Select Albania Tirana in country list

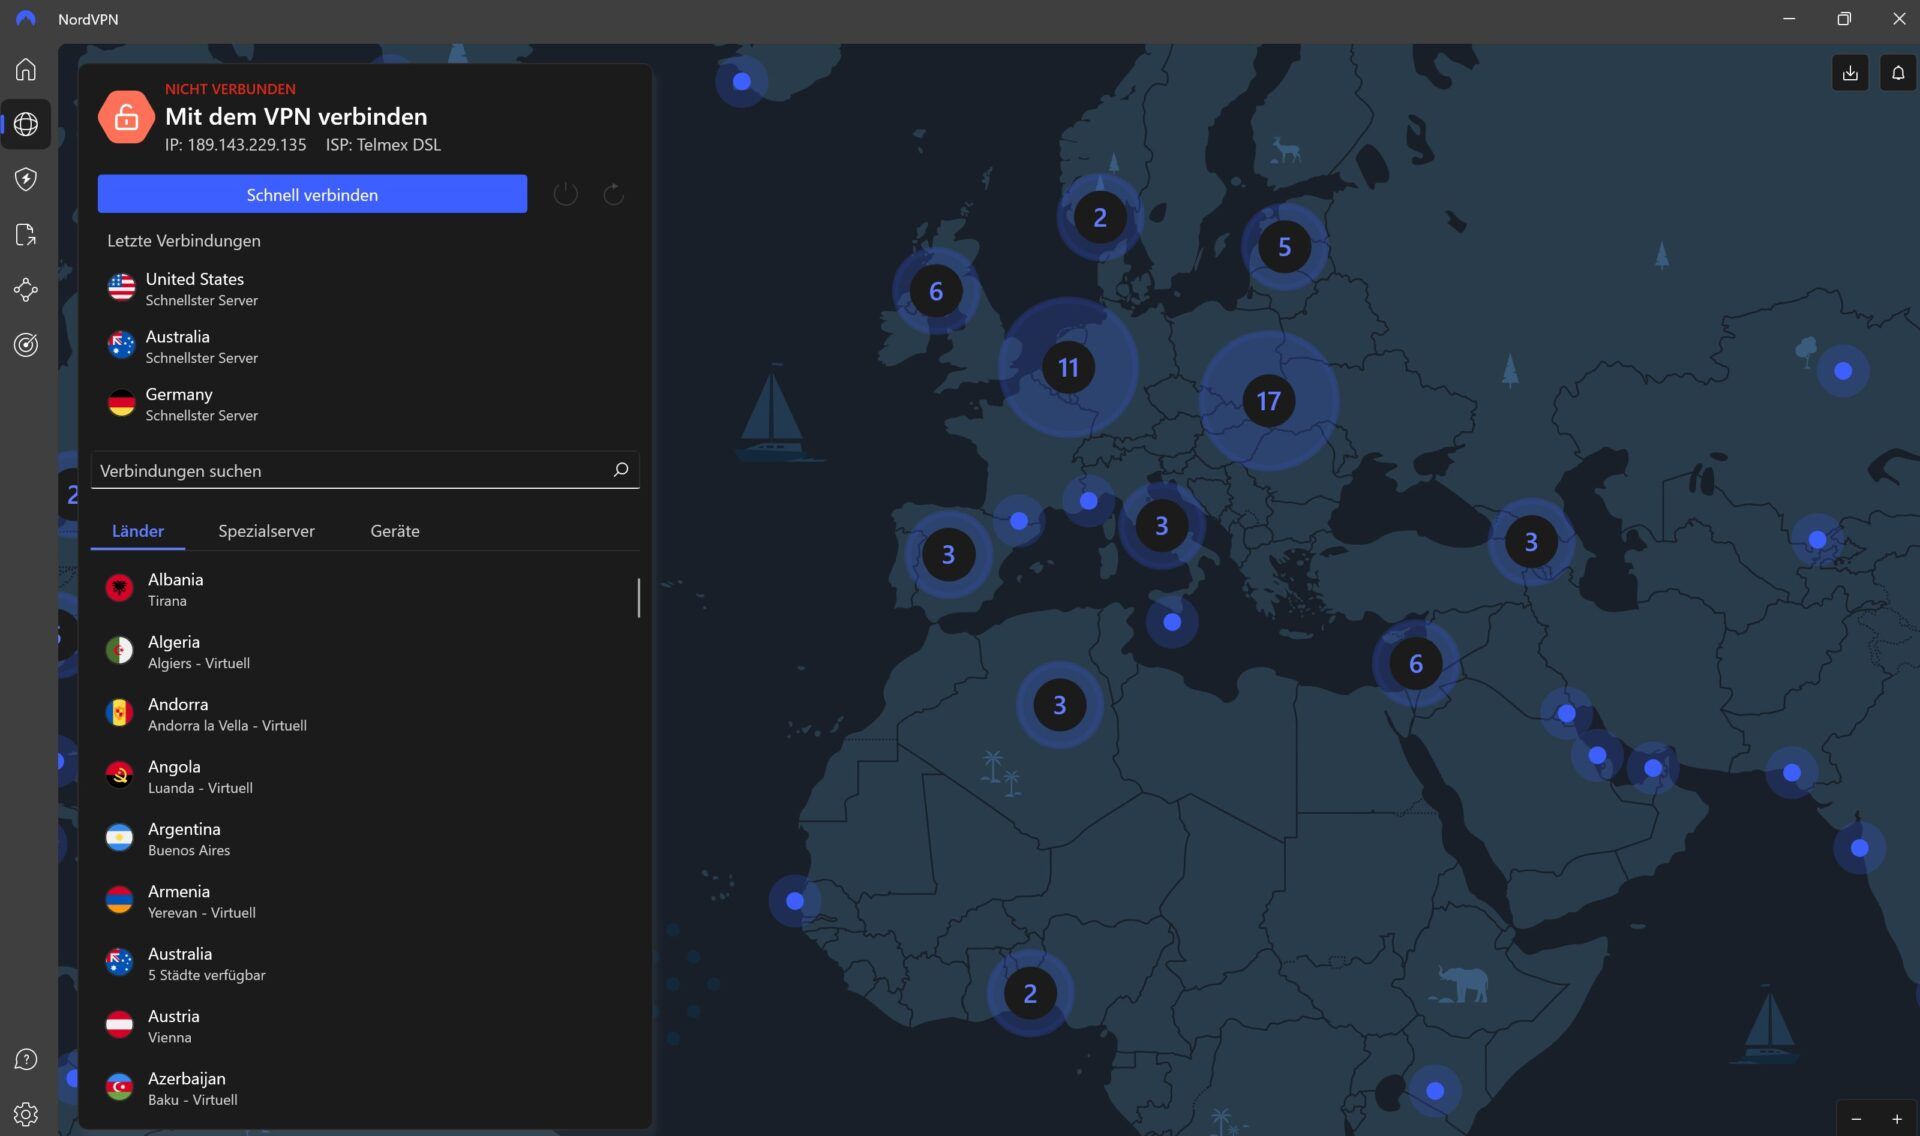click(x=365, y=589)
